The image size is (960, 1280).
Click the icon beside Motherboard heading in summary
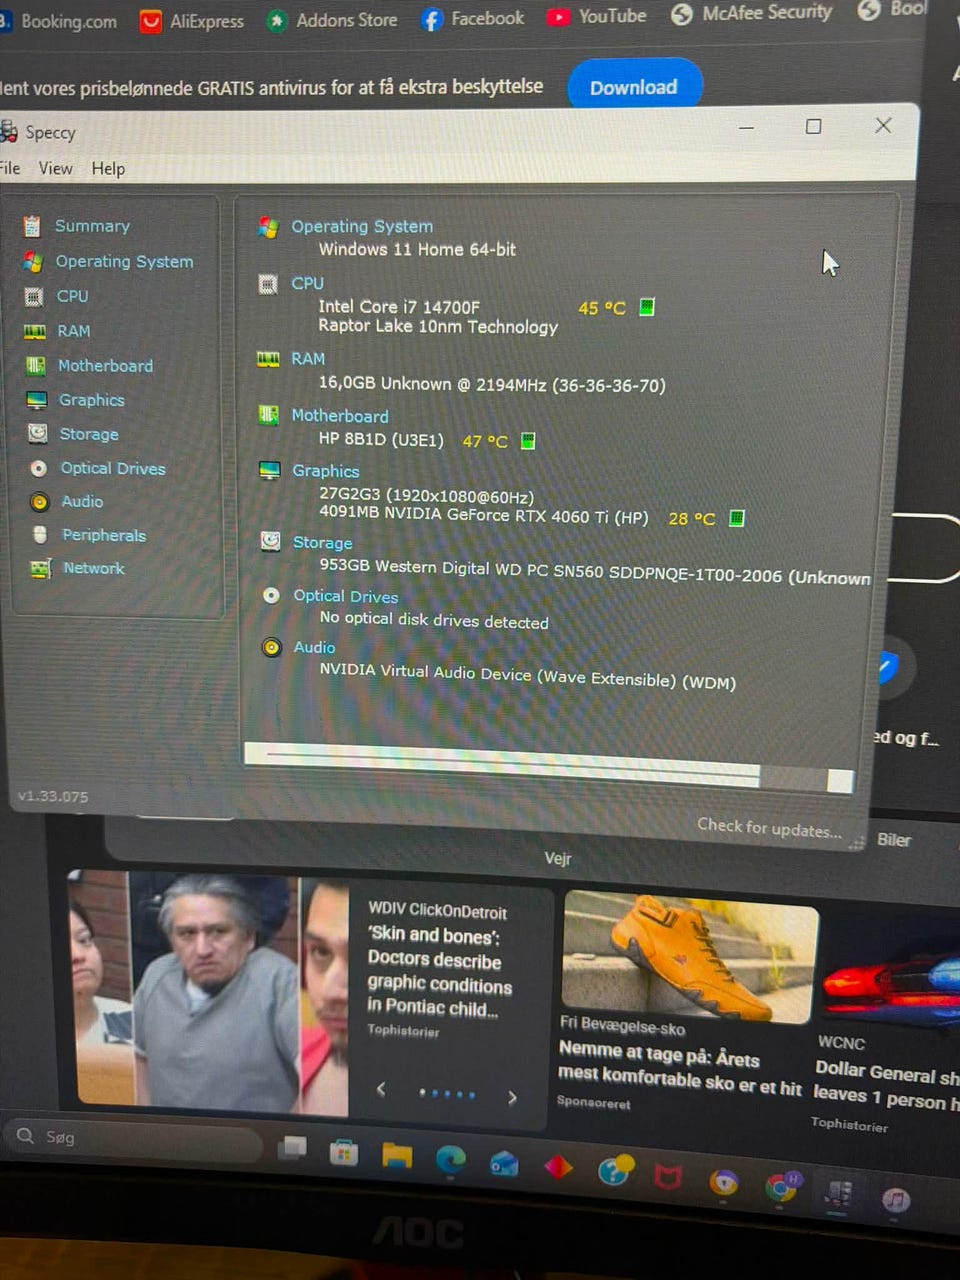[268, 415]
